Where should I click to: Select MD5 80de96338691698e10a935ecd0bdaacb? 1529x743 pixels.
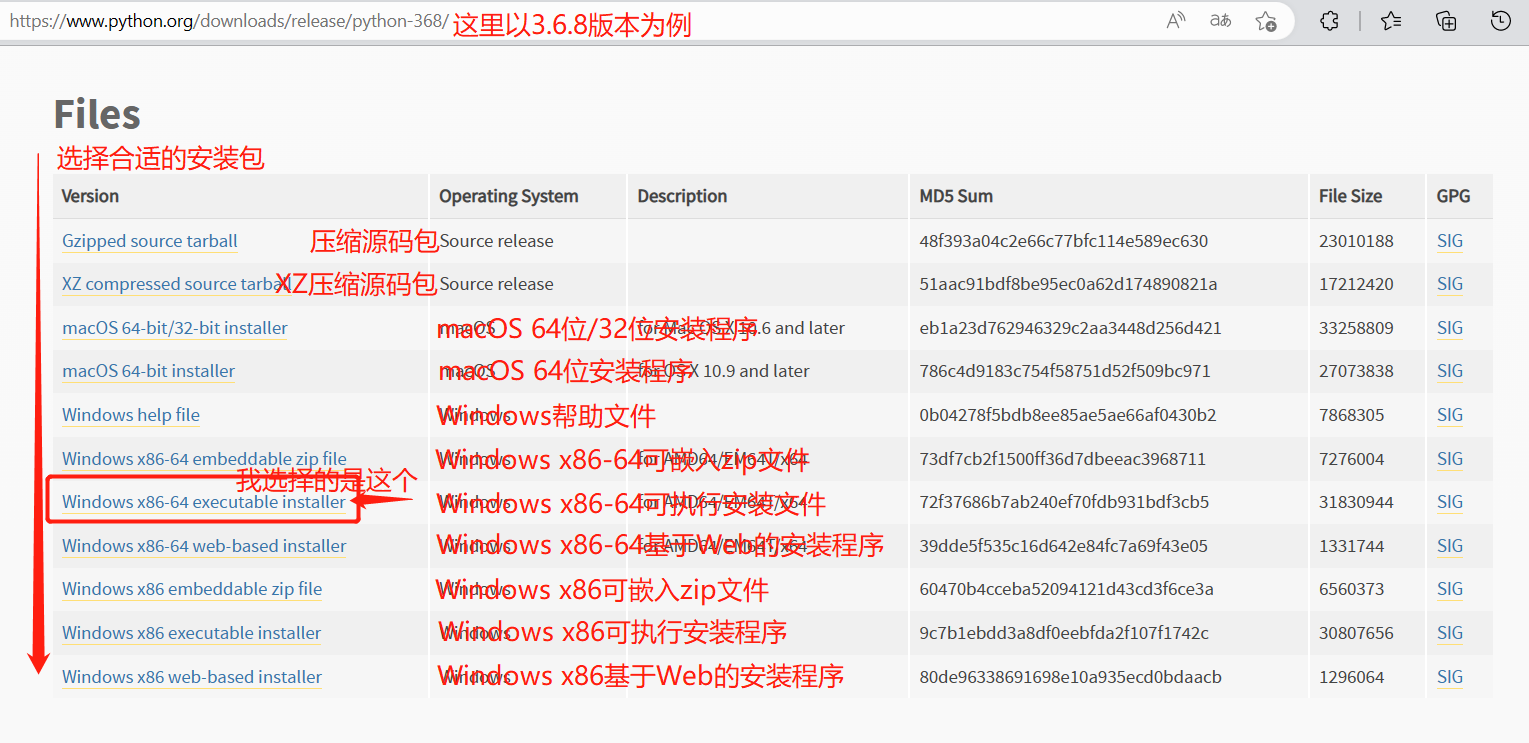[1071, 677]
